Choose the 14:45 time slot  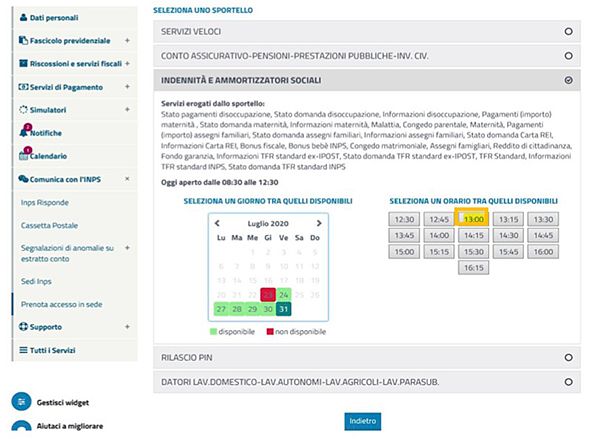tap(543, 235)
